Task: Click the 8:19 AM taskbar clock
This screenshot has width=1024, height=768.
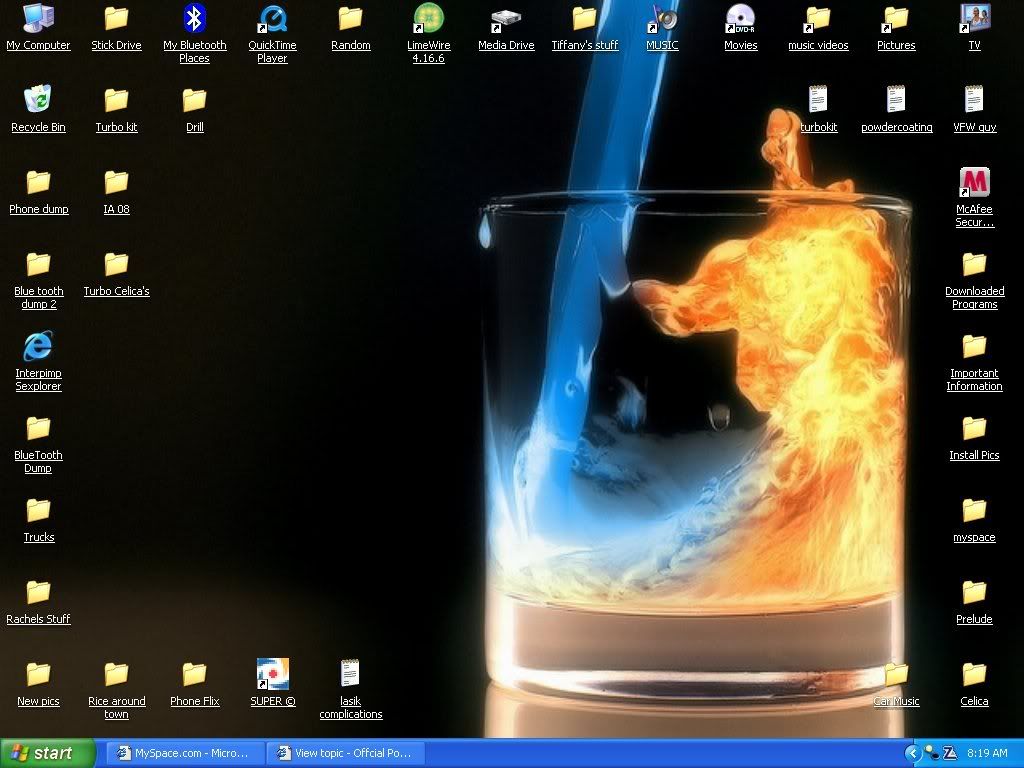Action: click(988, 753)
